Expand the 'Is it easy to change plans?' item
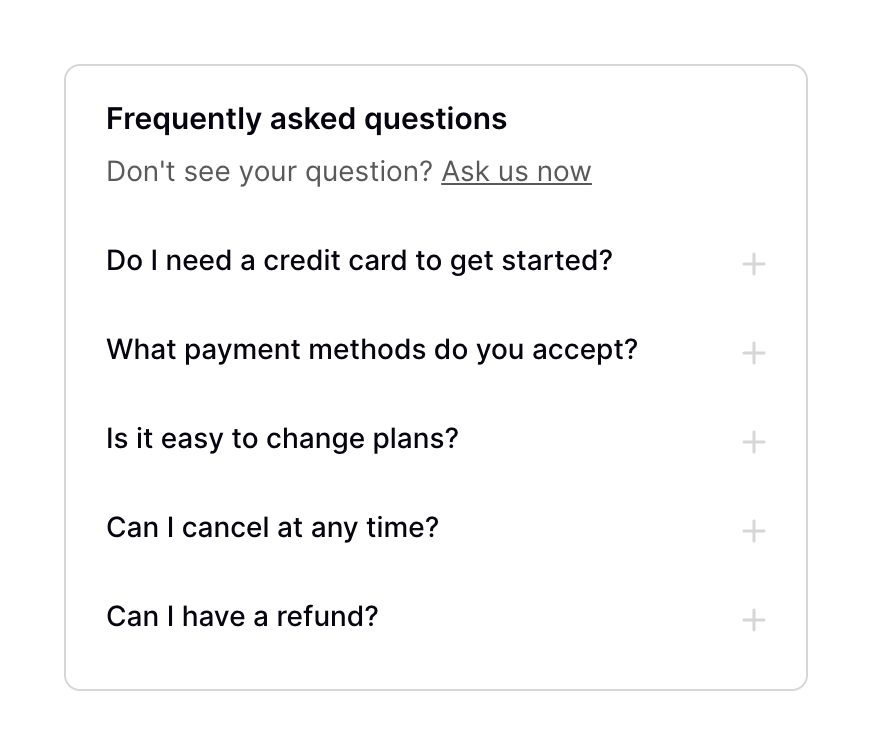872x755 pixels. 281,439
